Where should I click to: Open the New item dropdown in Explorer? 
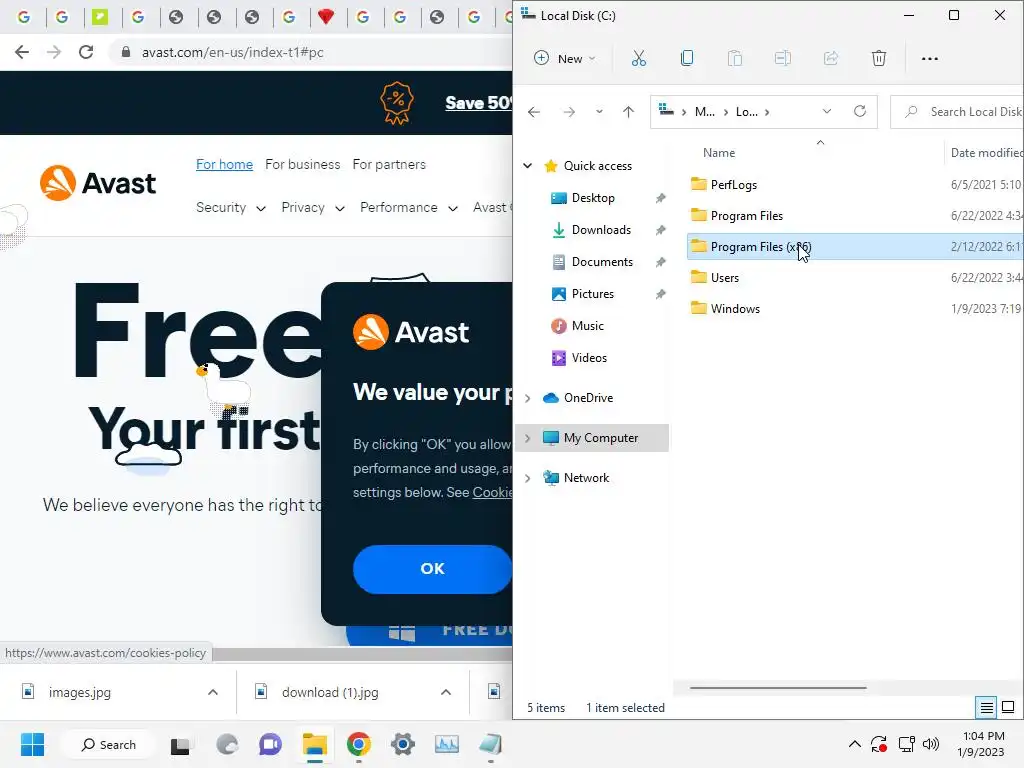[565, 59]
